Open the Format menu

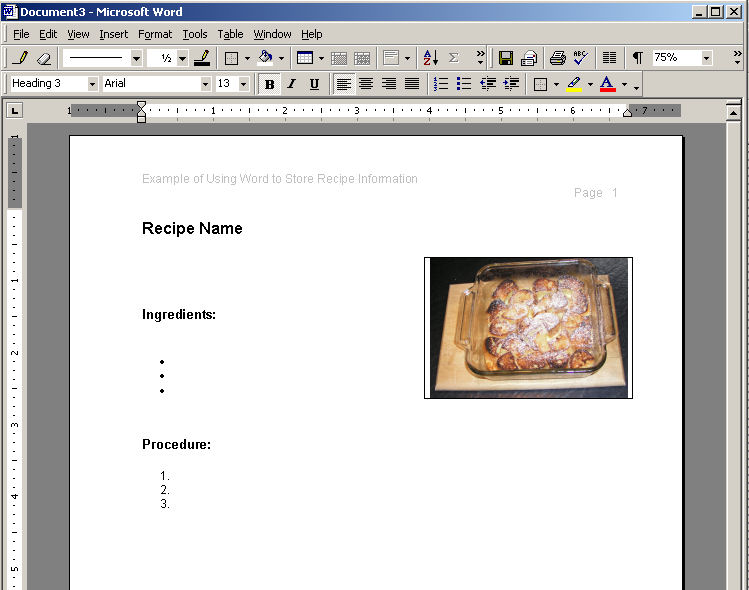[155, 34]
